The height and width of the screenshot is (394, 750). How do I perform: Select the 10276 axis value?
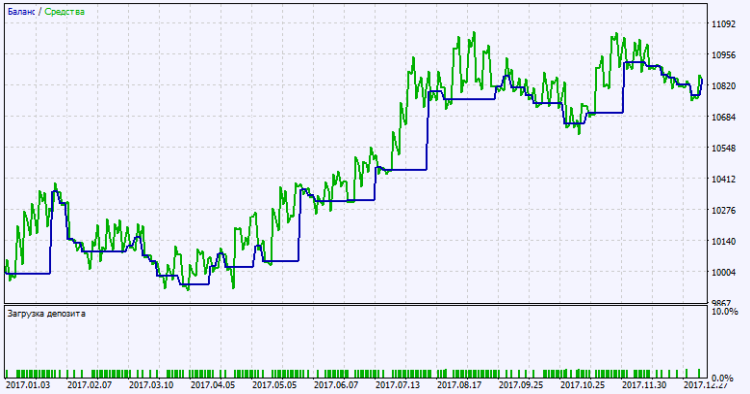point(724,210)
